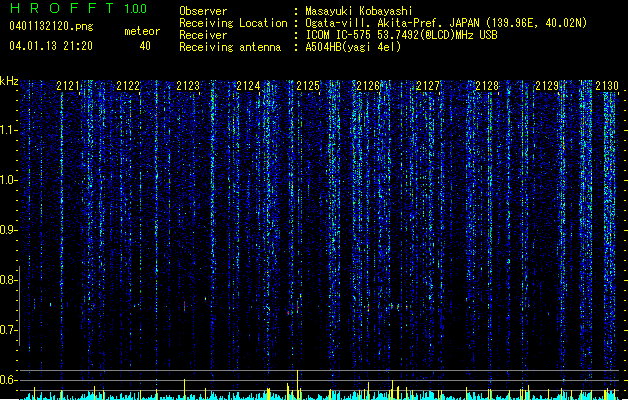Screen dimensions: 629x400
Task: Click location Ogata-vill. Akita-Pref. JAPAN coordinates
Action: (446, 23)
